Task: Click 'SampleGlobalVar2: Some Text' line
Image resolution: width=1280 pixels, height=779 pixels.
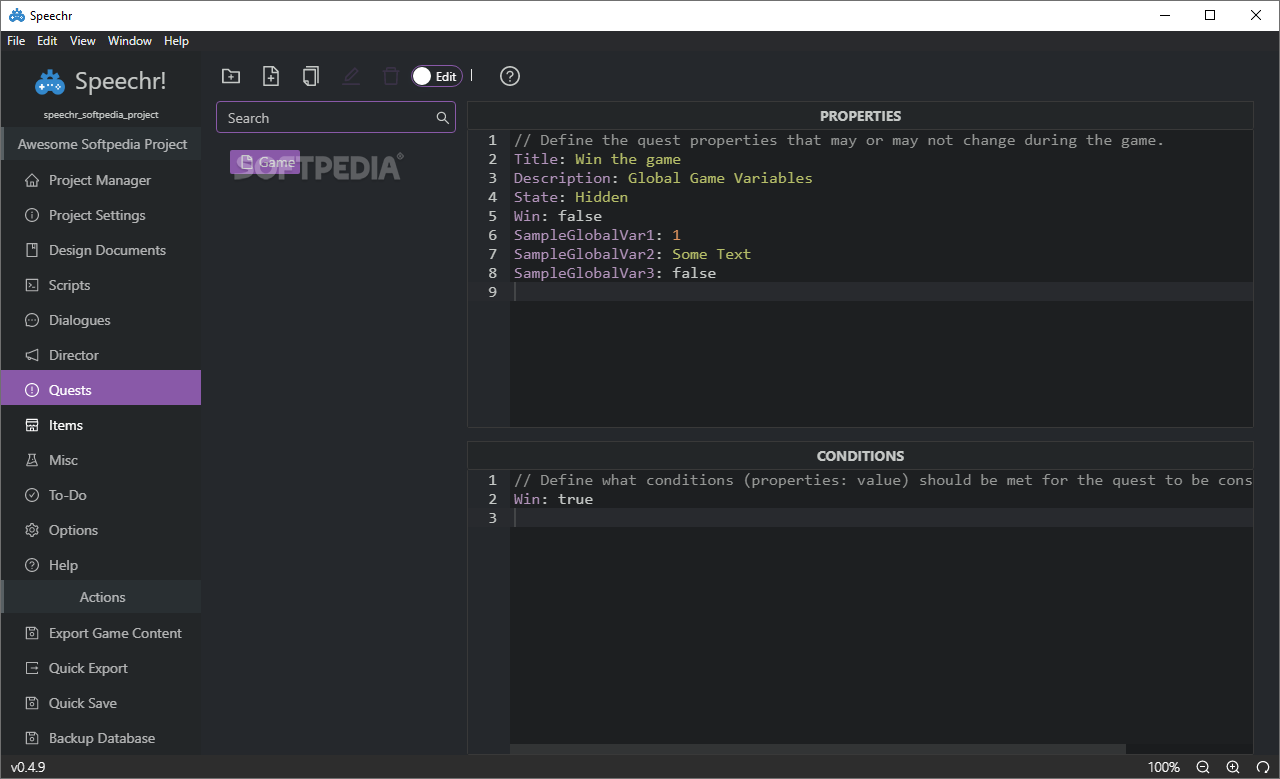Action: [632, 254]
